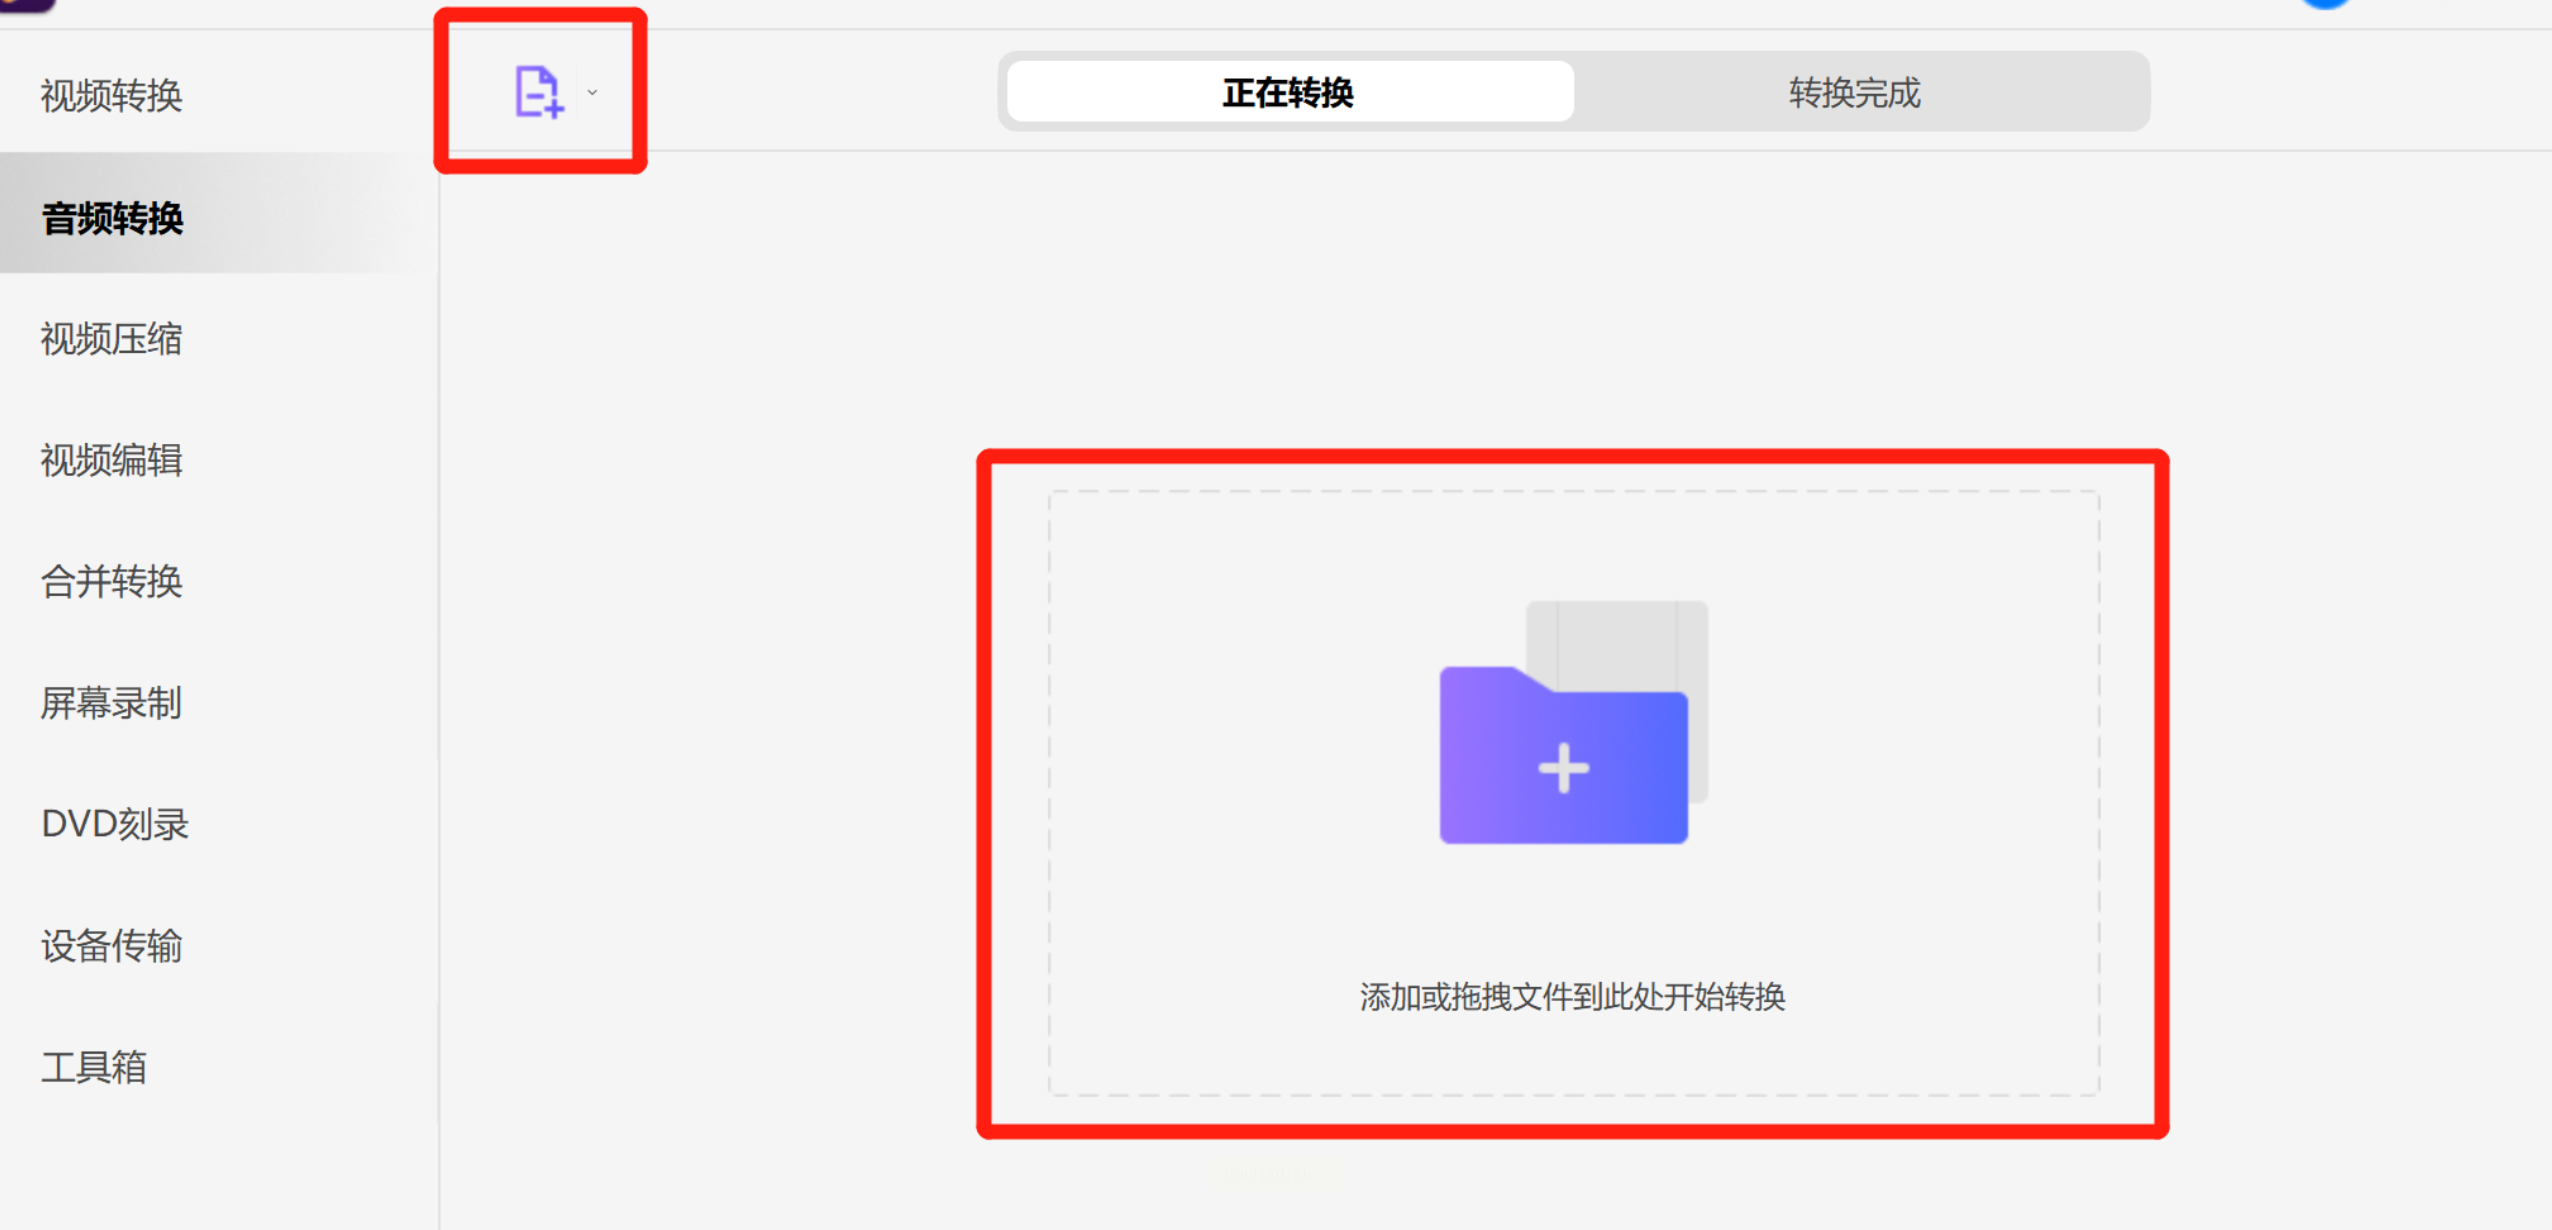Open 视频转换 in the sidebar
Viewport: 2552px width, 1230px height.
(x=112, y=96)
